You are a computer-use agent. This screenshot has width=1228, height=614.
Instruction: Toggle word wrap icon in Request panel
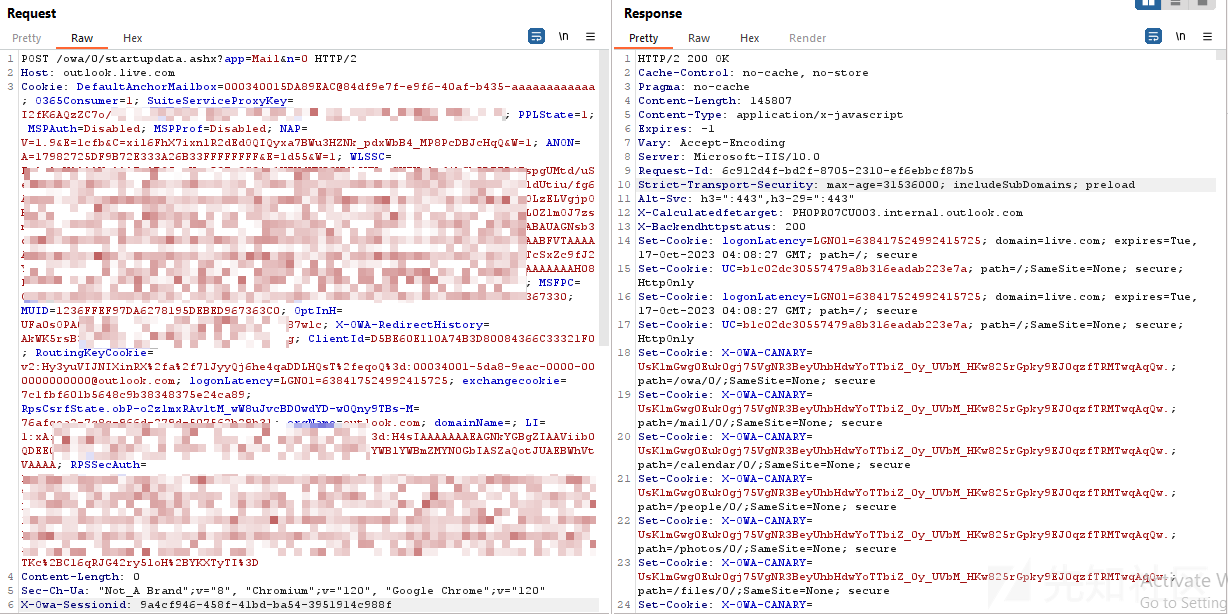point(536,36)
